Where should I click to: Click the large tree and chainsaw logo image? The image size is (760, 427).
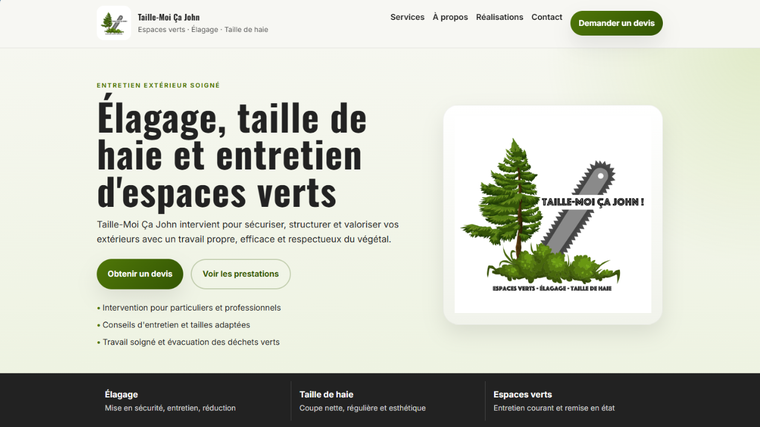click(553, 215)
